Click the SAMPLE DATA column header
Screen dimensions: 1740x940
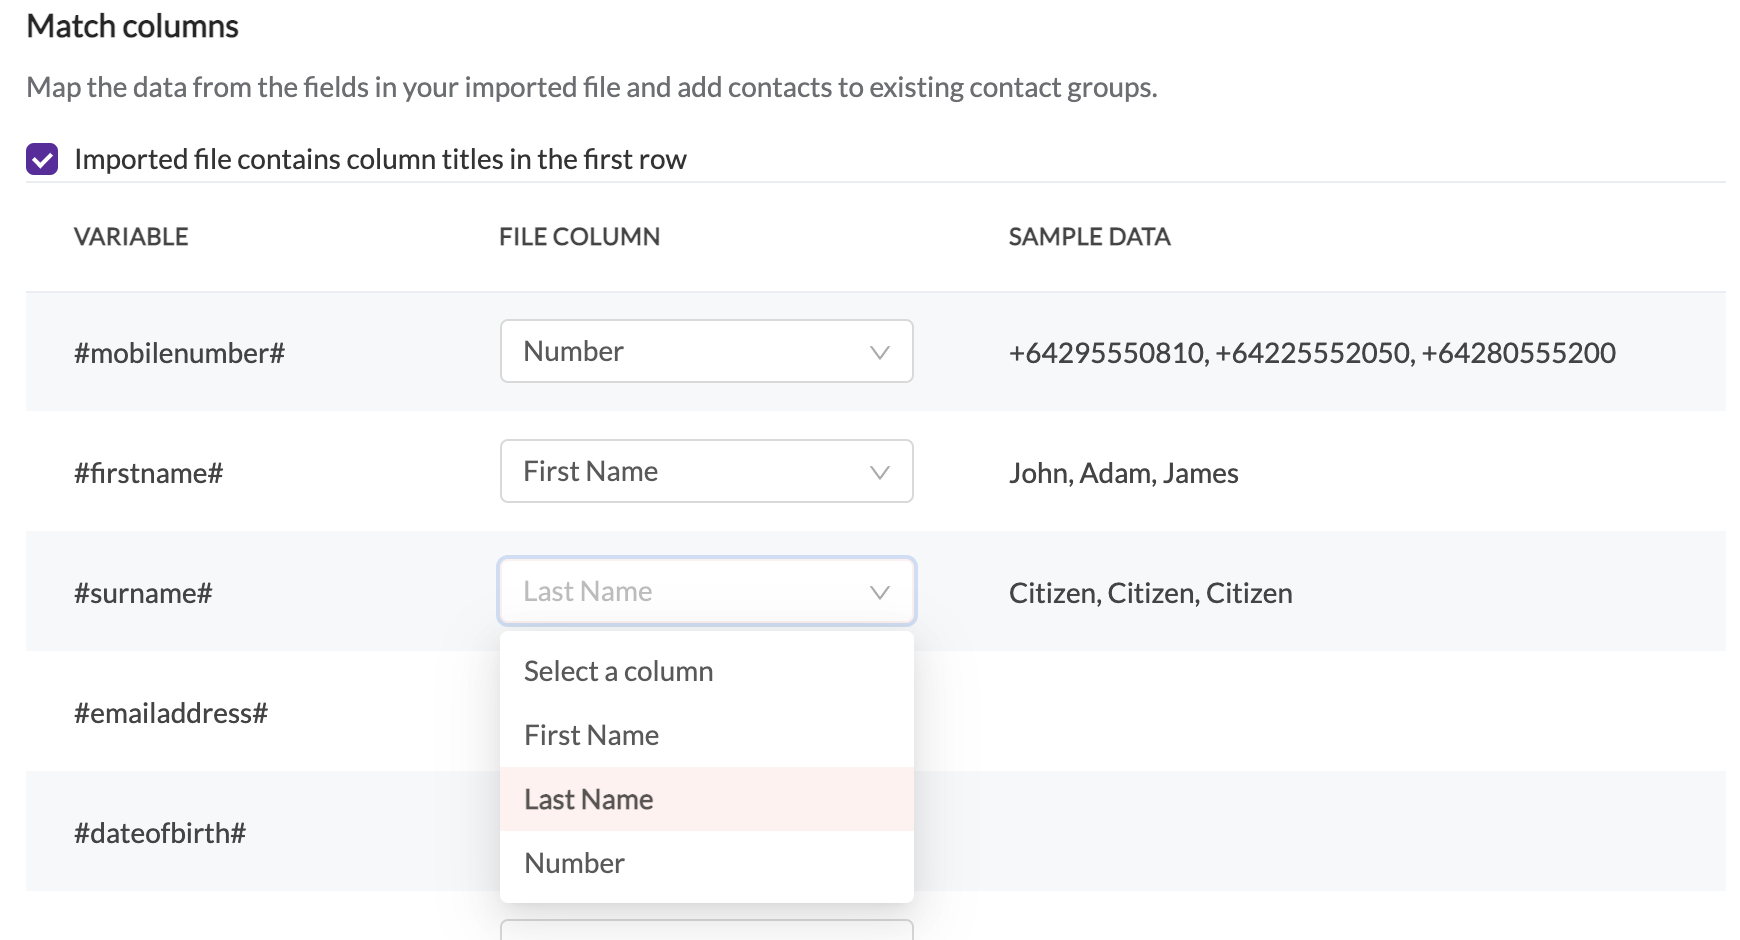(x=1090, y=237)
